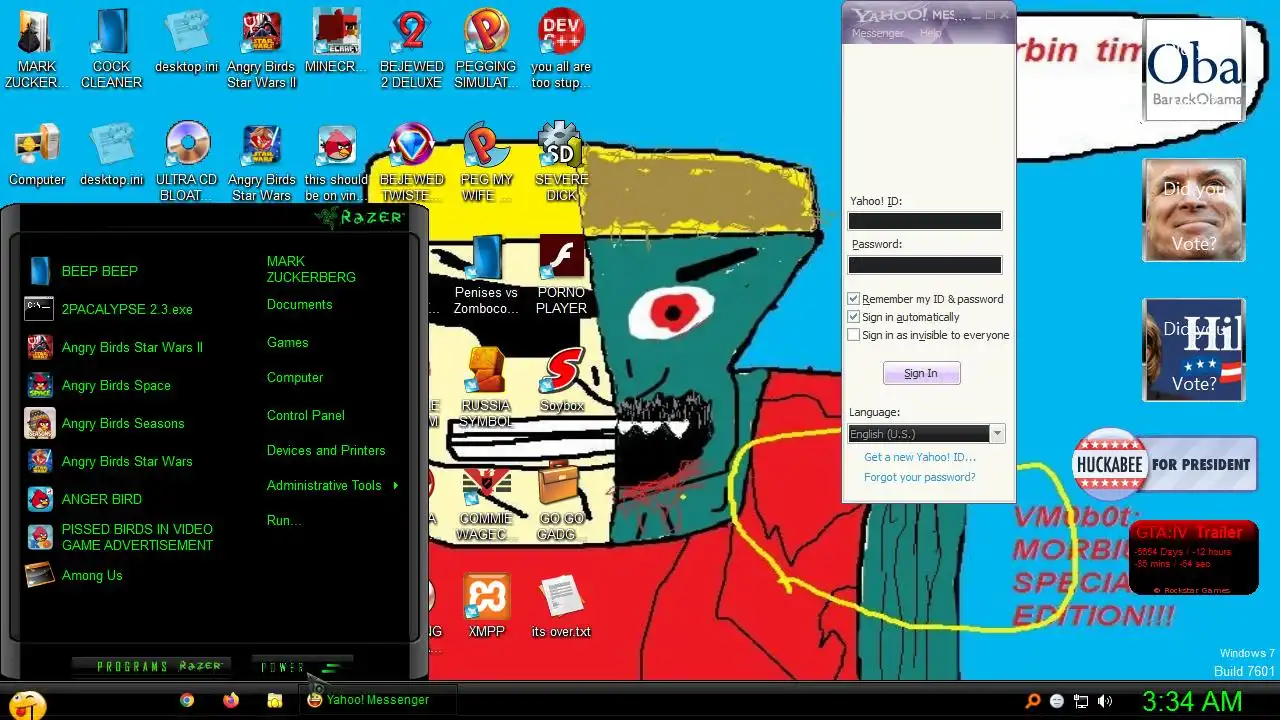This screenshot has width=1280, height=720.
Task: Uncheck 'Sign in automatically'
Action: pyautogui.click(x=853, y=317)
